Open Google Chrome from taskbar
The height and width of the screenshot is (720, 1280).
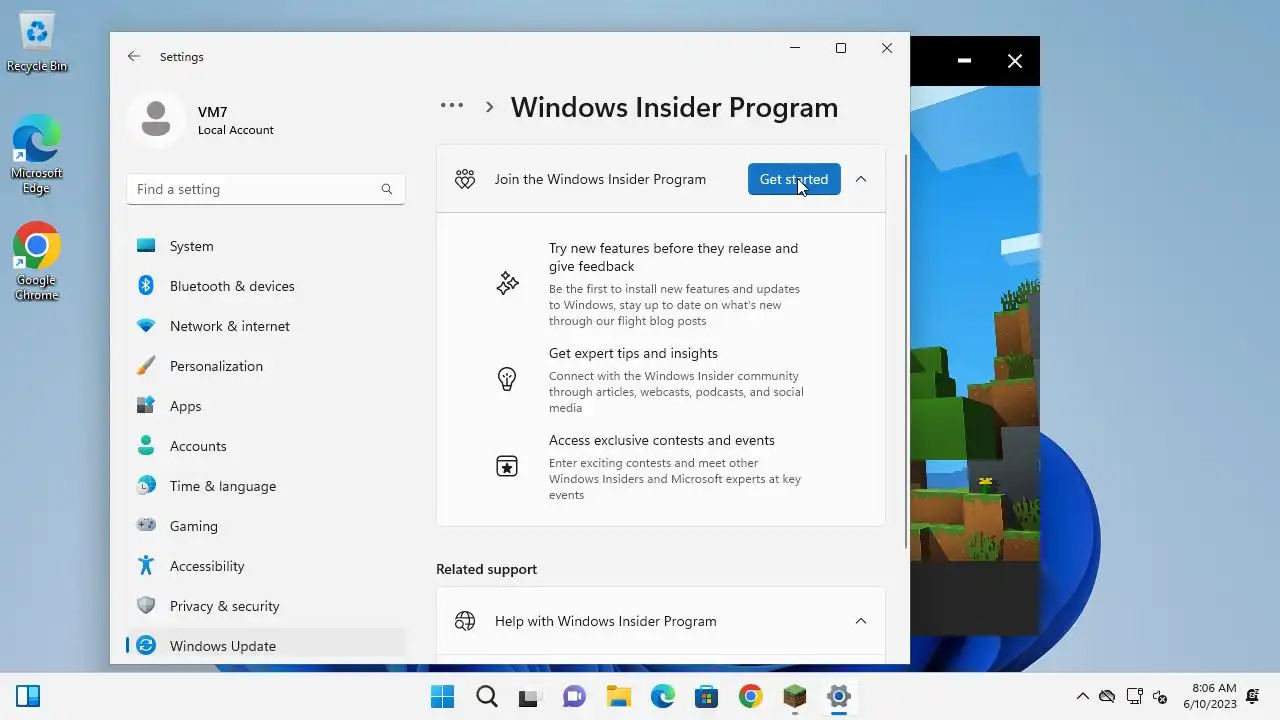tap(750, 696)
